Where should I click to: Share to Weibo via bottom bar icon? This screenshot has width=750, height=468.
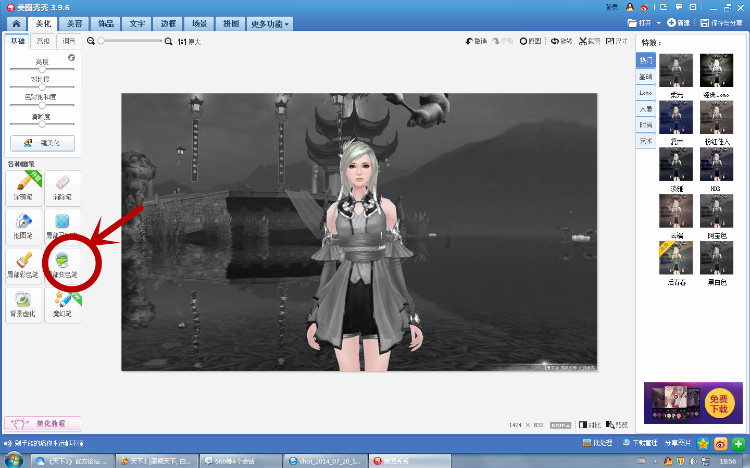721,444
